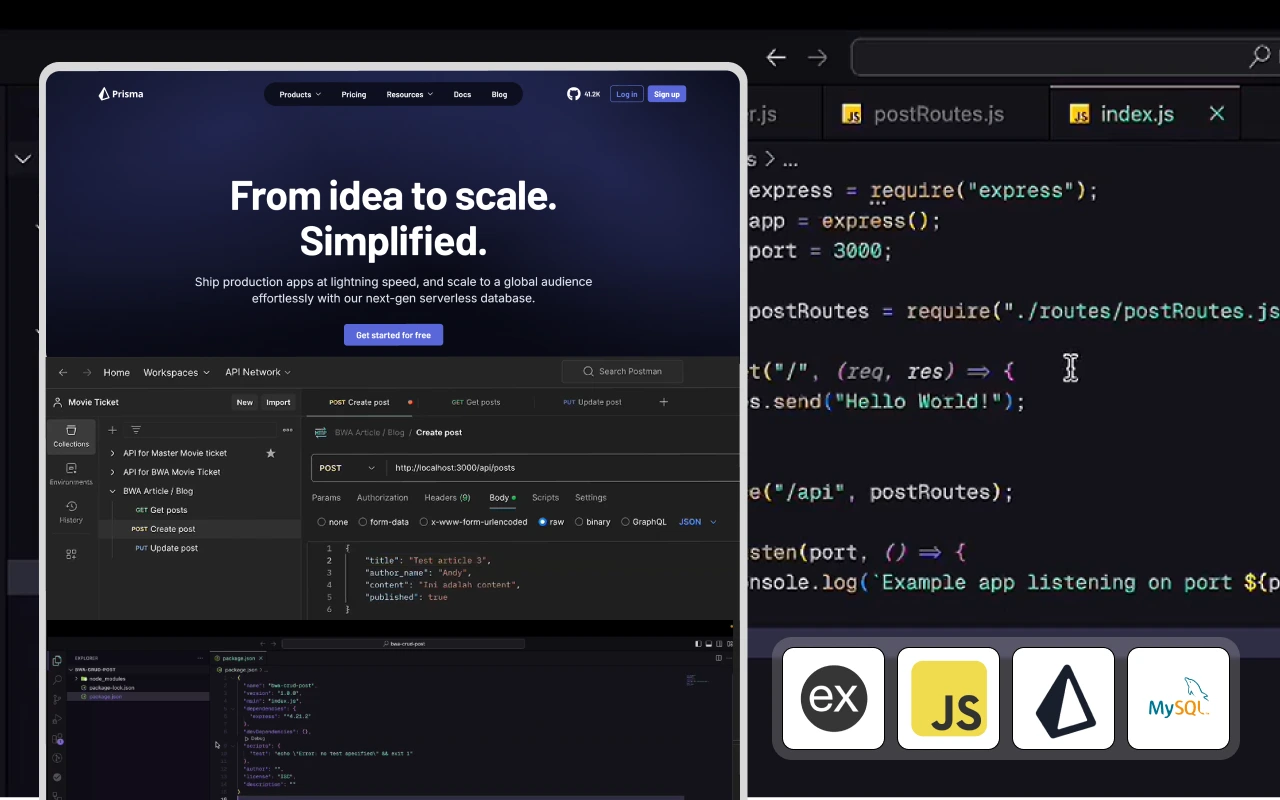This screenshot has width=1280, height=800.
Task: Open Run and Debug icon in small VS Code window
Action: [57, 719]
